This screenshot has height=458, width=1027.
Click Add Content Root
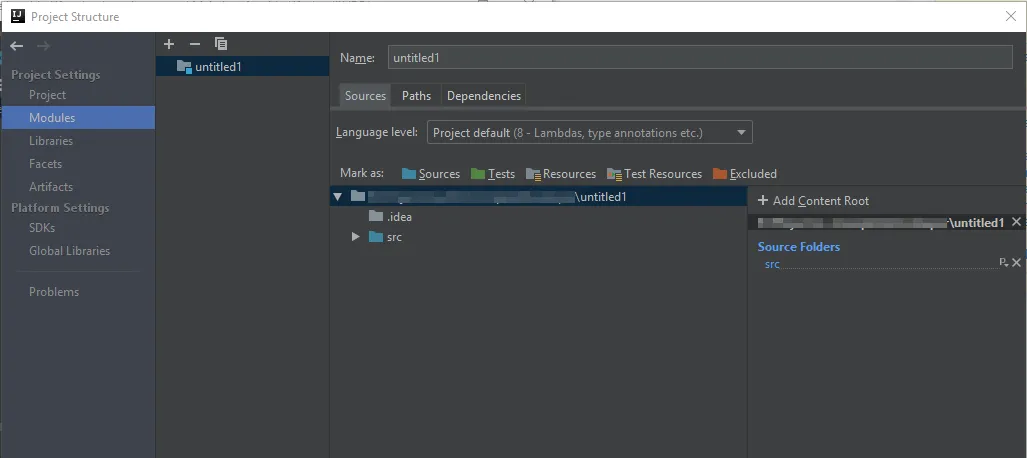click(x=813, y=201)
